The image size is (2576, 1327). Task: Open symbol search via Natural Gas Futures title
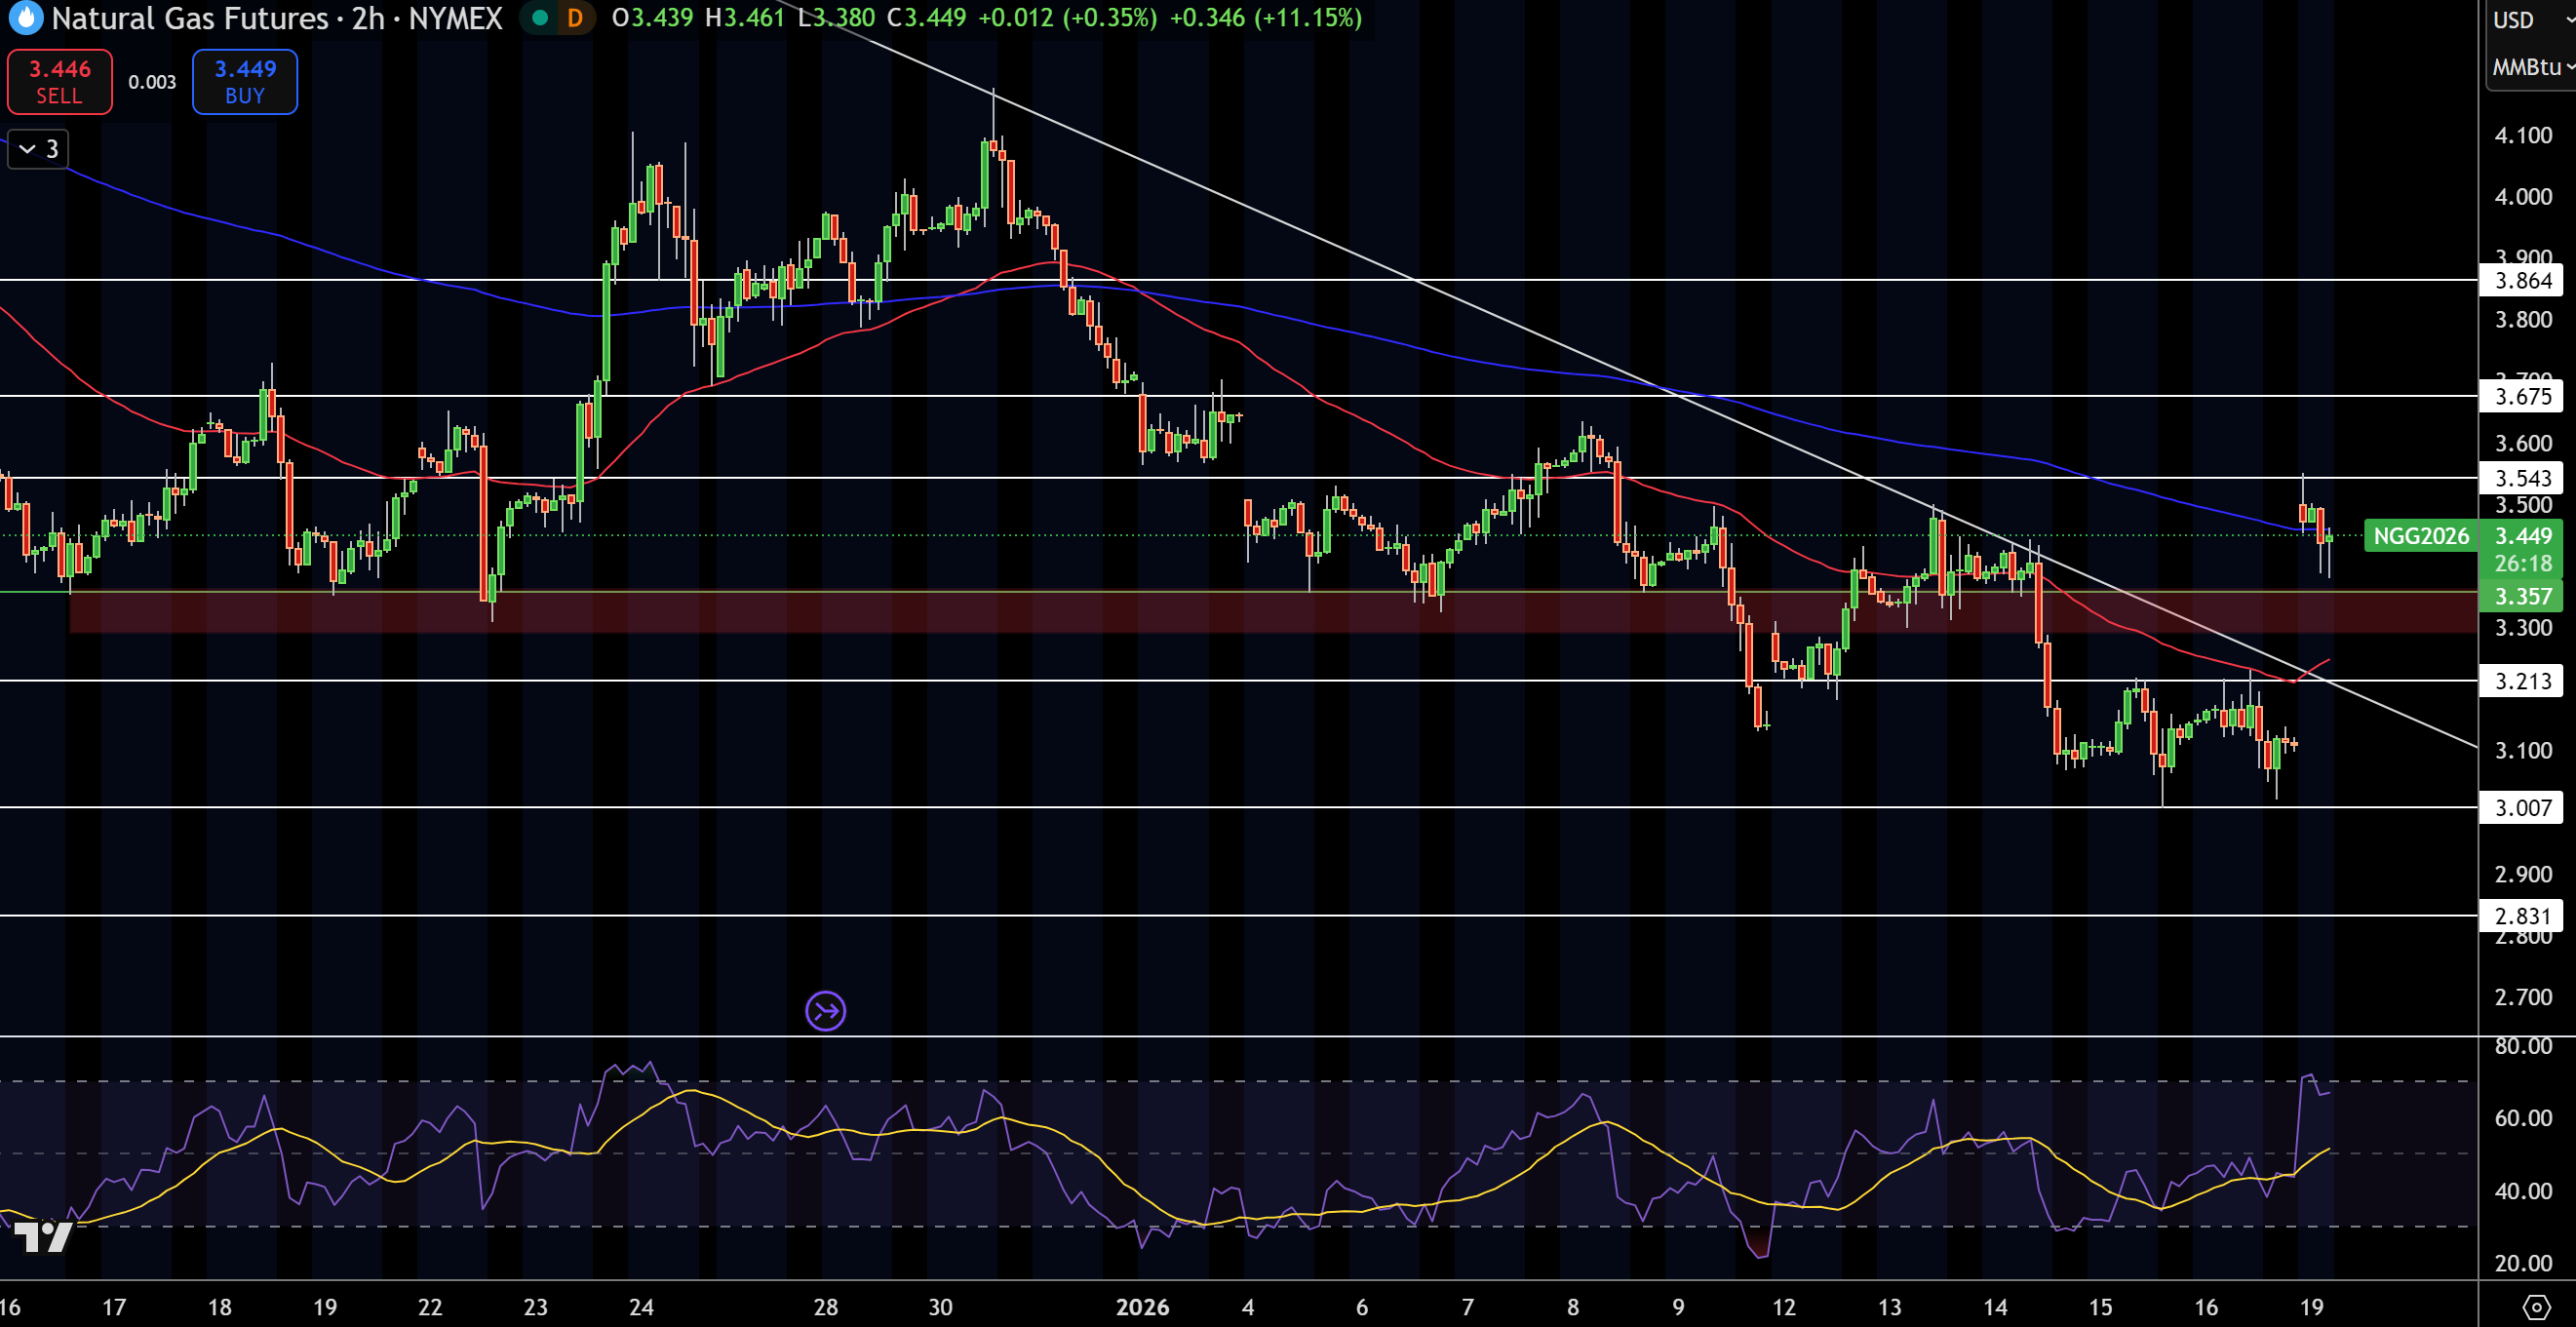[x=190, y=18]
